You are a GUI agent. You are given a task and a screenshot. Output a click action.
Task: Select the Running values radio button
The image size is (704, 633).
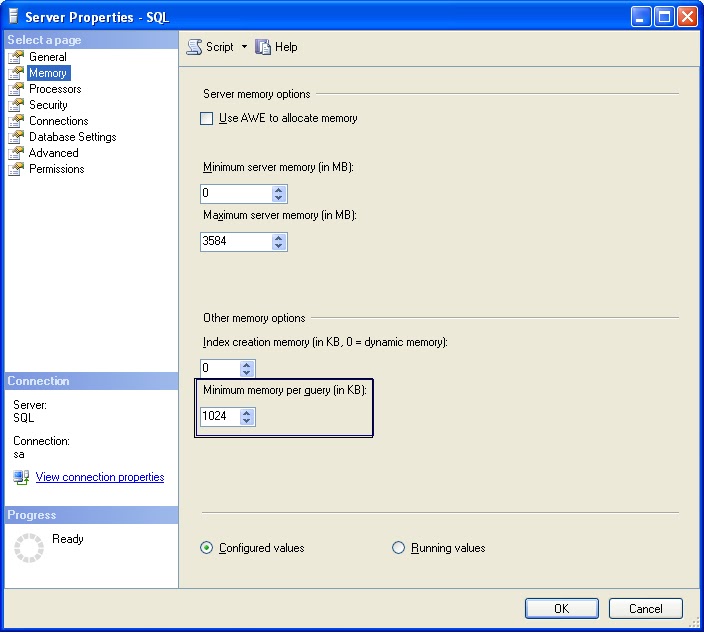click(398, 548)
